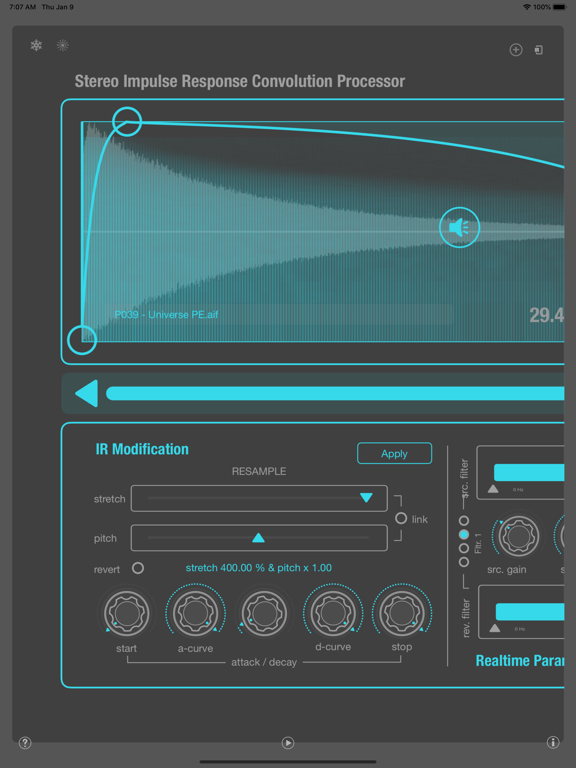
Task: Open the info icon at bottom right
Action: click(553, 743)
